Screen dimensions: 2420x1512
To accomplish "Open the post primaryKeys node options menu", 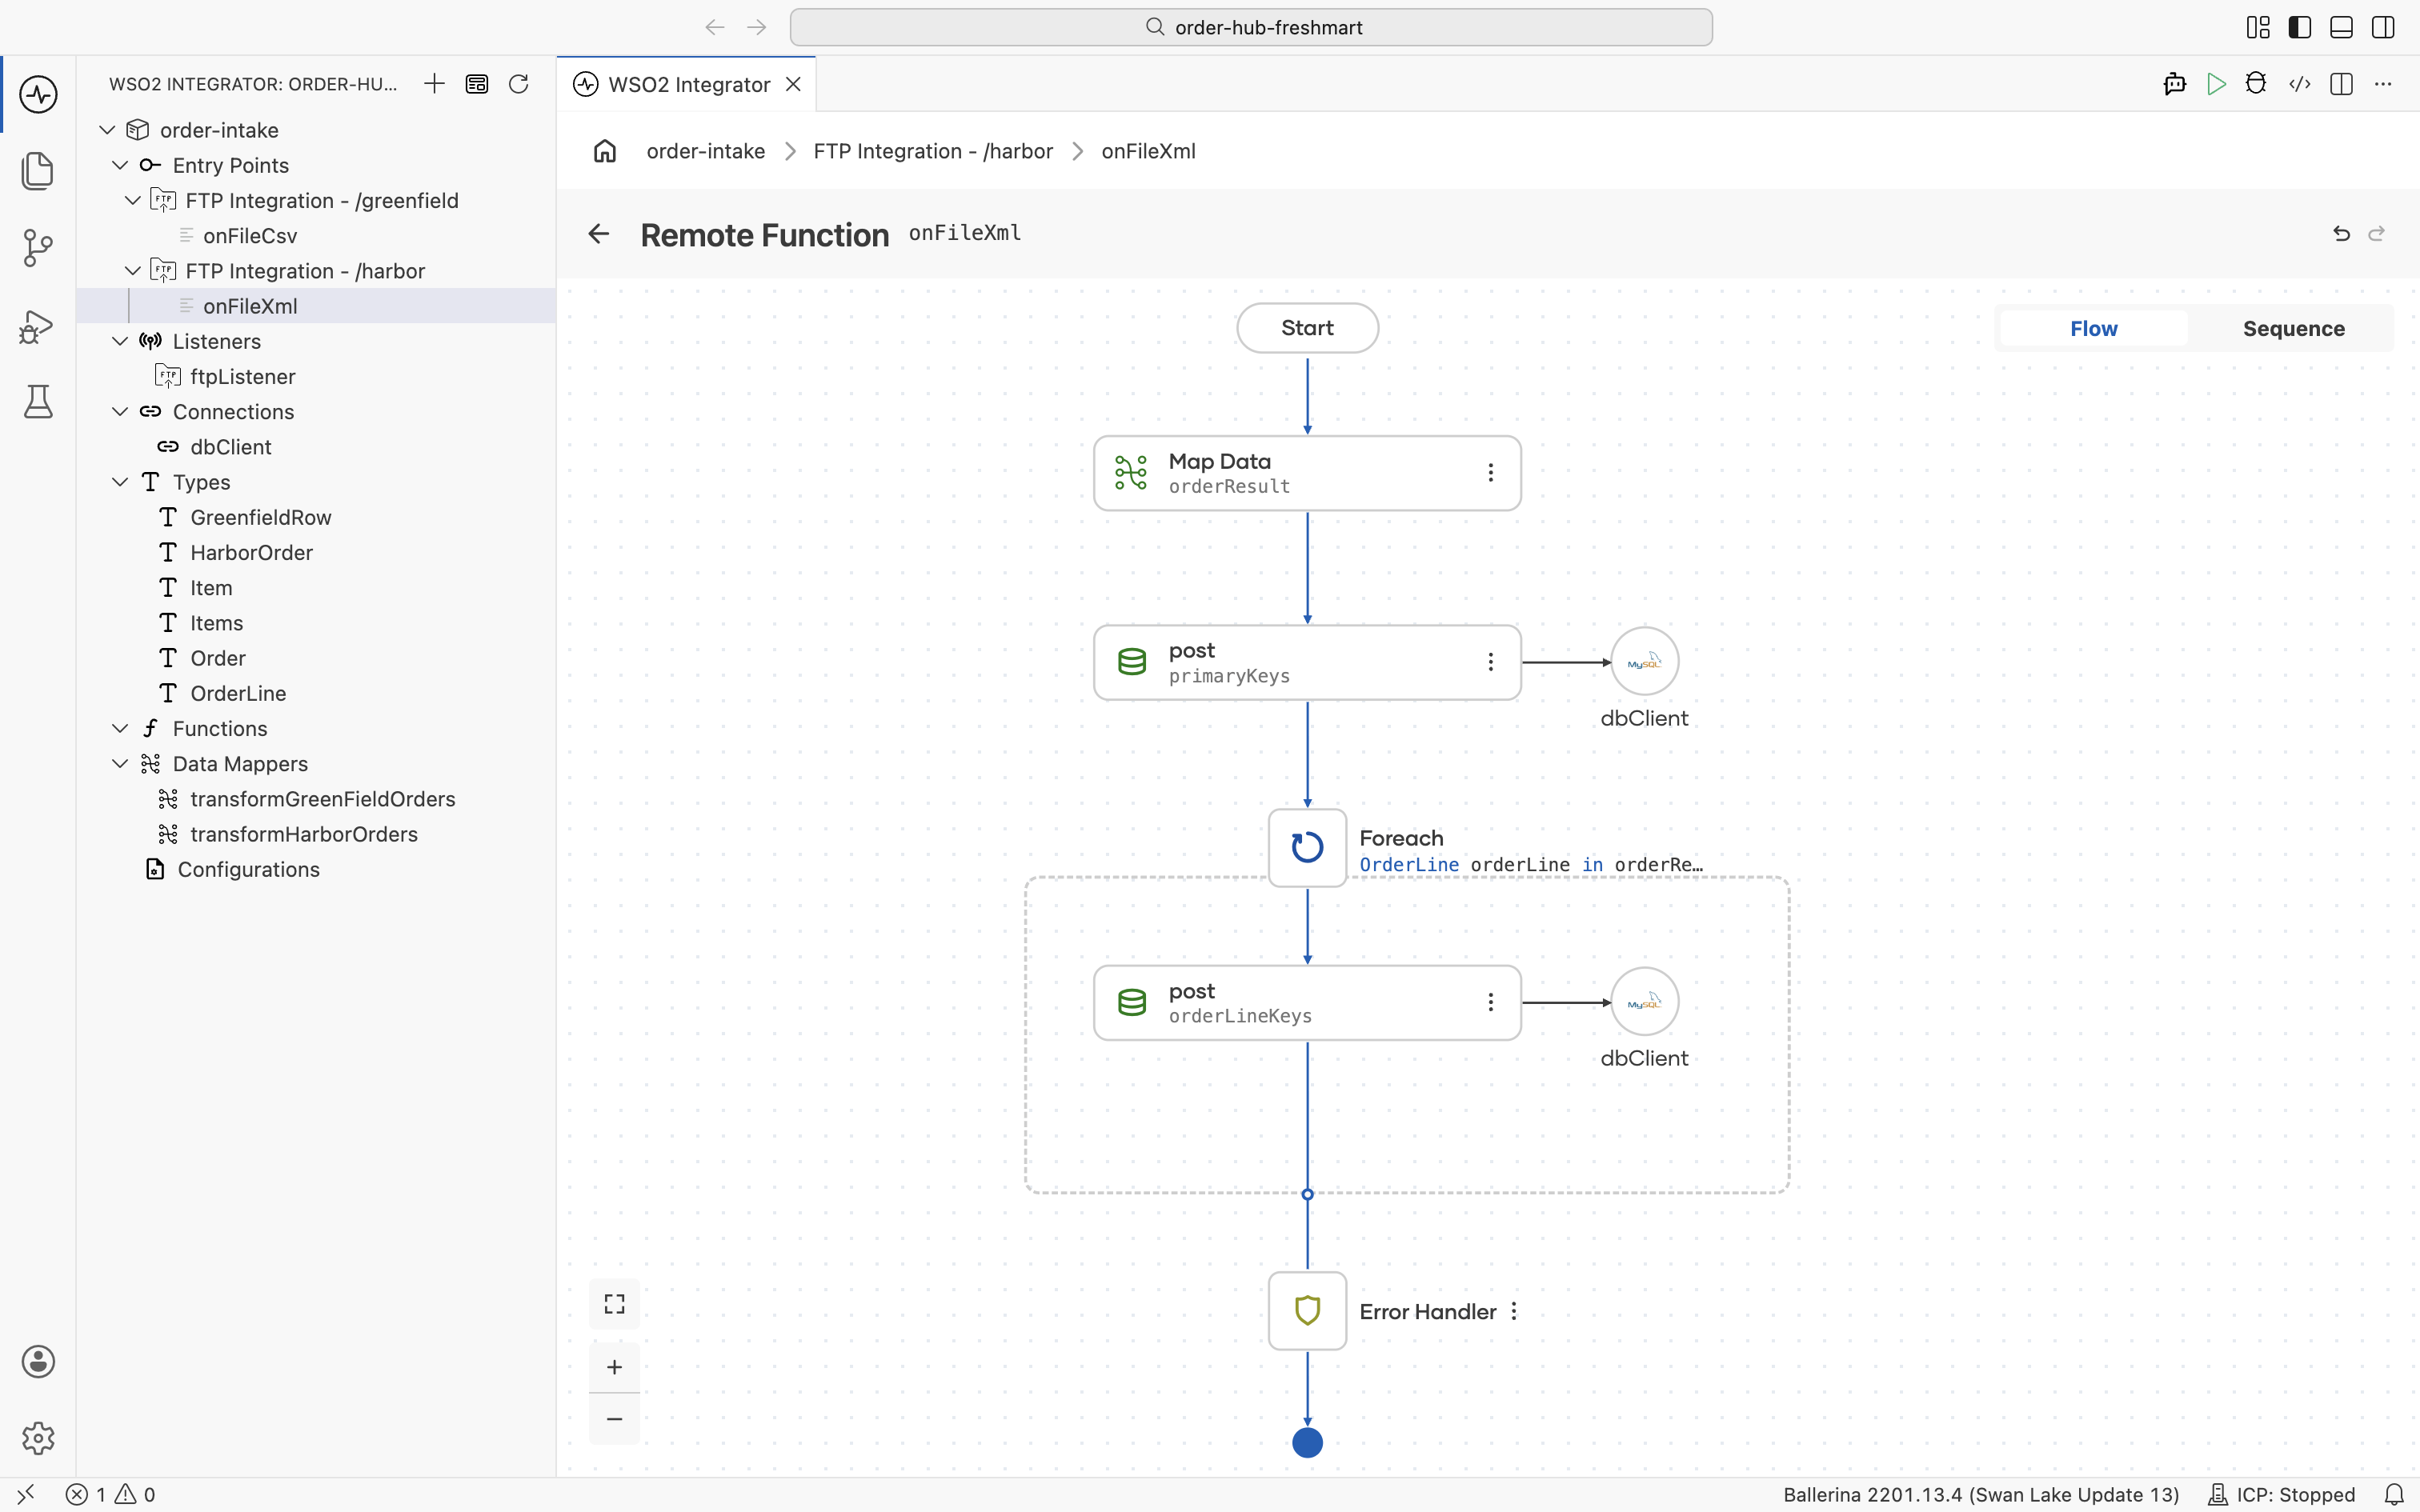I will point(1490,662).
